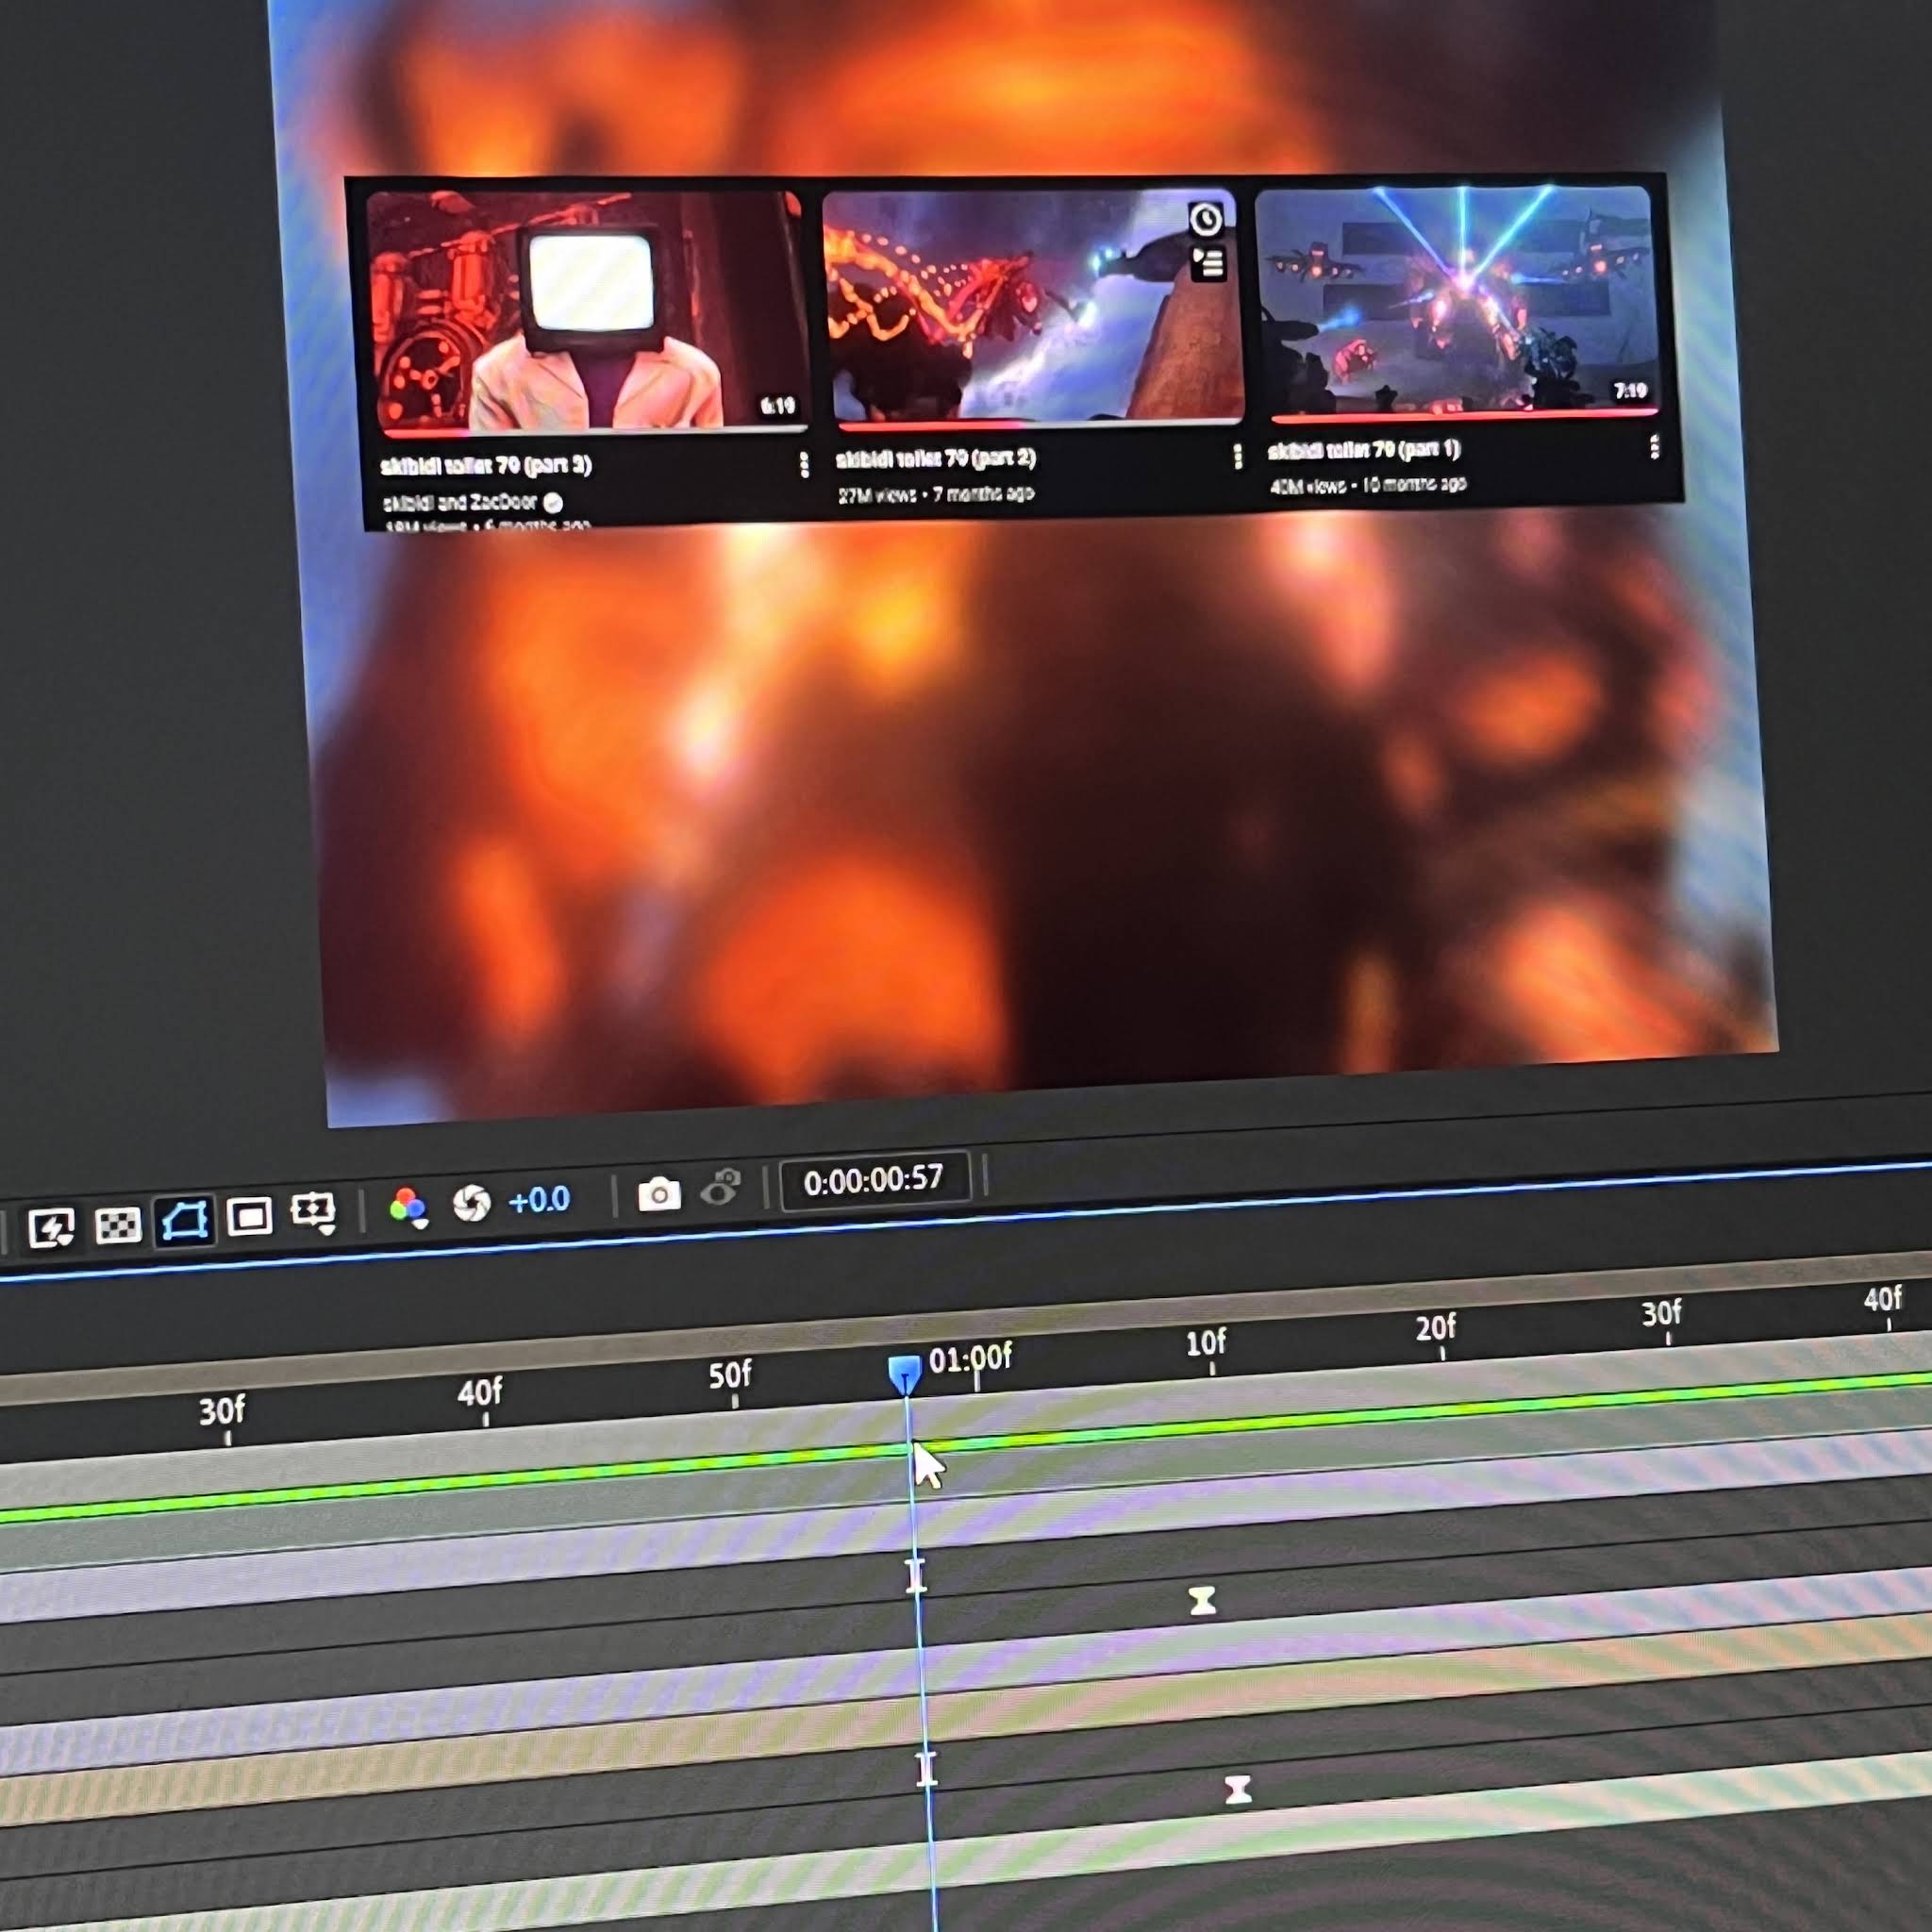Screen dimensions: 1932x1932
Task: Open the Fast Previews options icon
Action: (51, 1227)
